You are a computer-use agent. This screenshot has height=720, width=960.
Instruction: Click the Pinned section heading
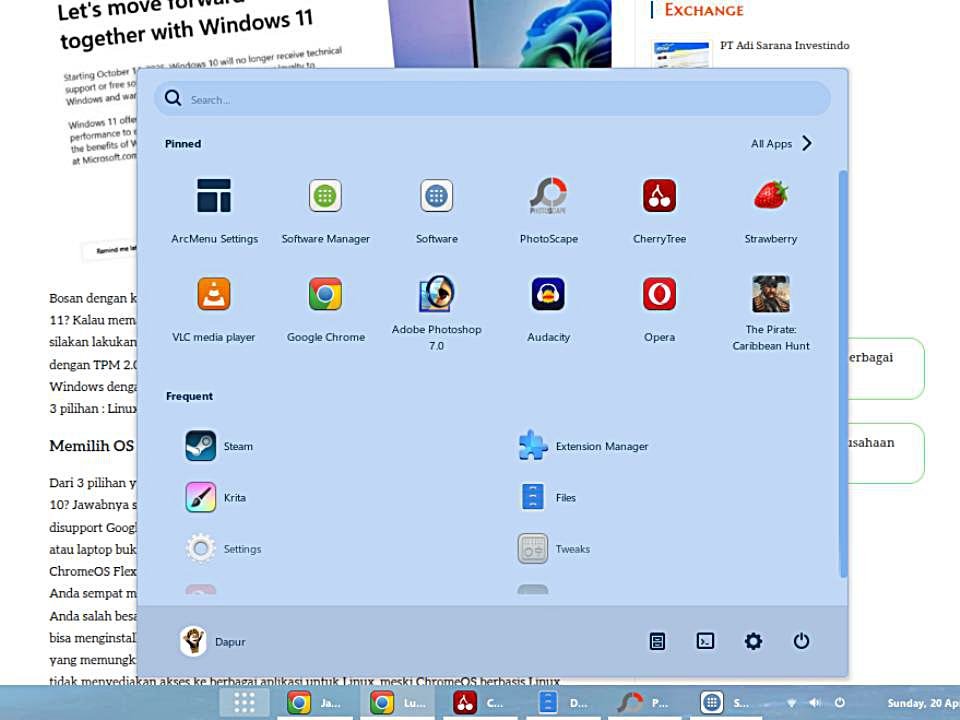[x=182, y=144]
